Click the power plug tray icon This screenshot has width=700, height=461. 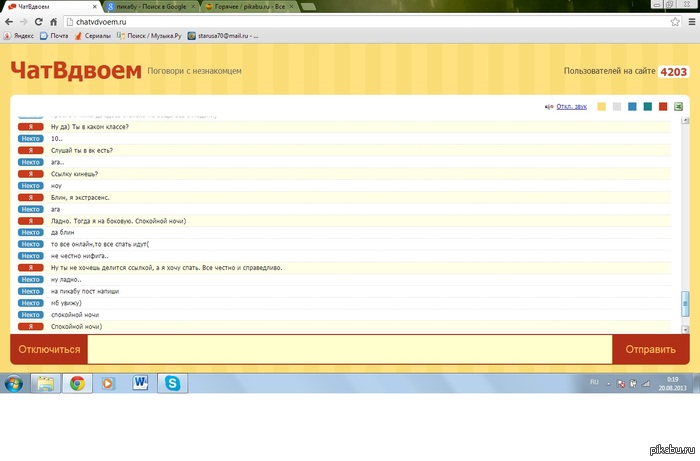633,383
